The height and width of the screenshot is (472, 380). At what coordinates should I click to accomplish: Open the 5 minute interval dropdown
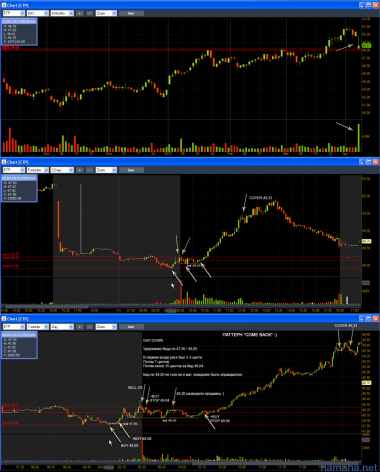coord(38,170)
